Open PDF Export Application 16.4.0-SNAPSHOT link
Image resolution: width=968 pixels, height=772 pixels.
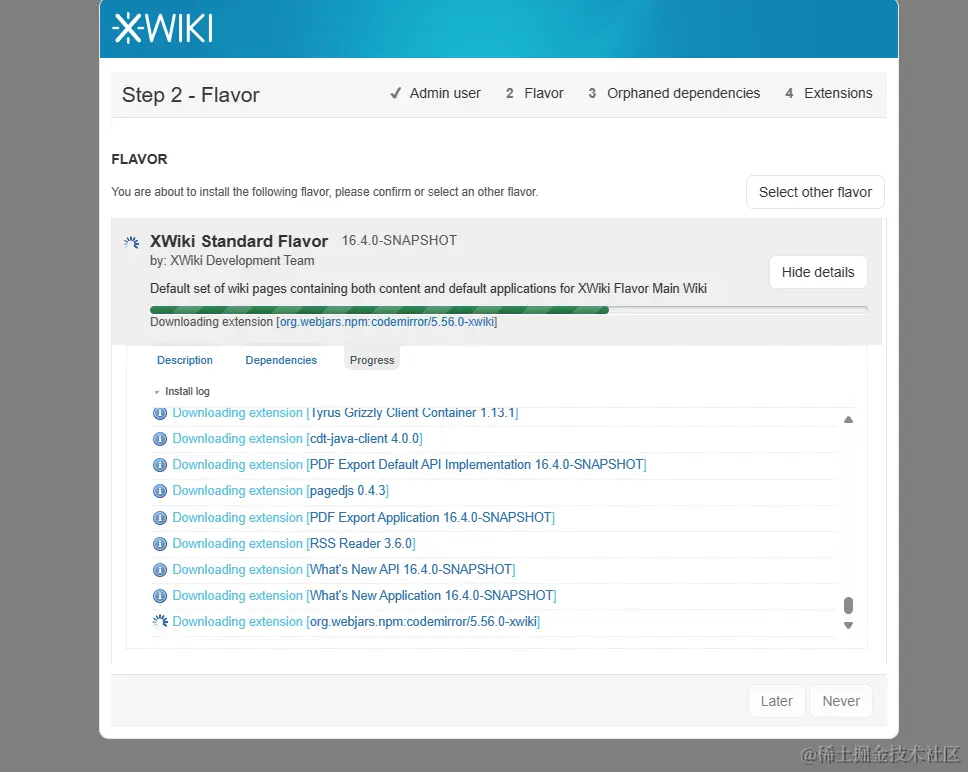pos(431,518)
